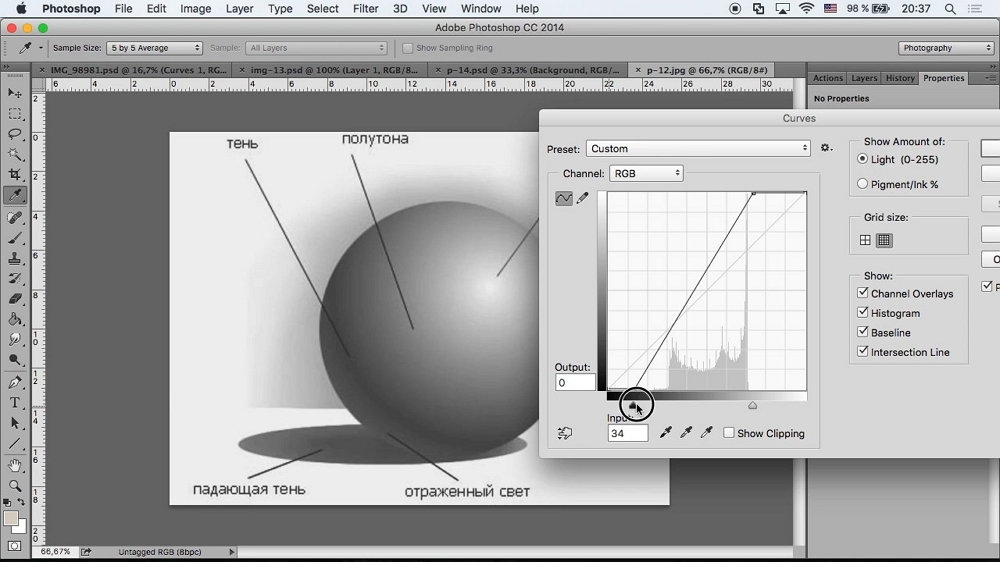Select the Pen tool
Screen dimensions: 1000x562
[15, 382]
